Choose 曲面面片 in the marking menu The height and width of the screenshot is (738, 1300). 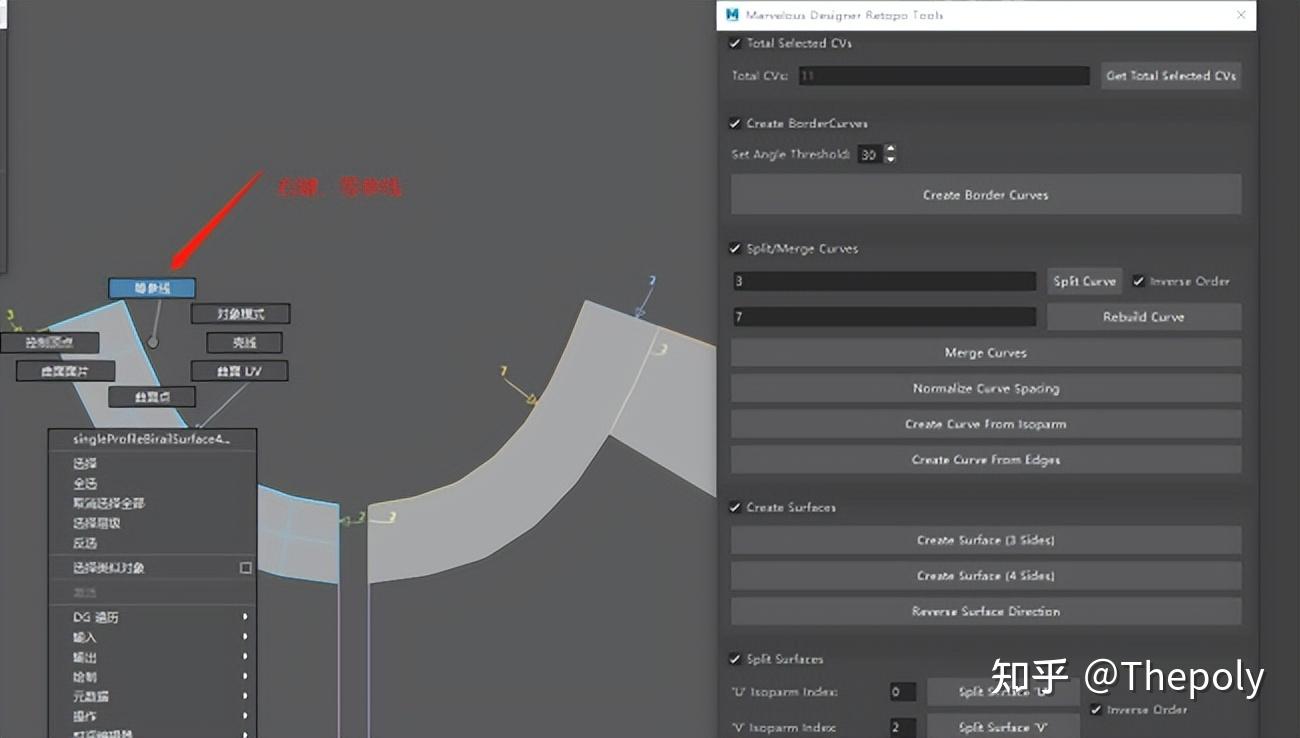click(x=66, y=371)
